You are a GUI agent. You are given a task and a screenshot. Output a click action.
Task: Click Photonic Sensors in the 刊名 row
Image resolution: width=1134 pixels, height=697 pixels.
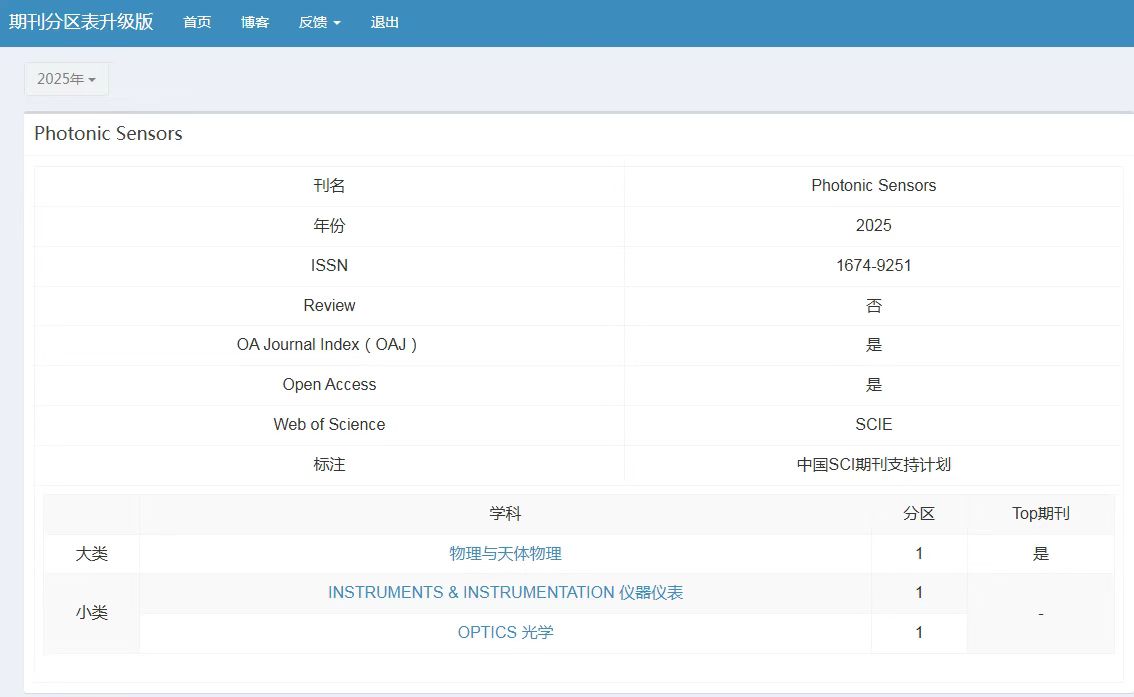coord(873,186)
